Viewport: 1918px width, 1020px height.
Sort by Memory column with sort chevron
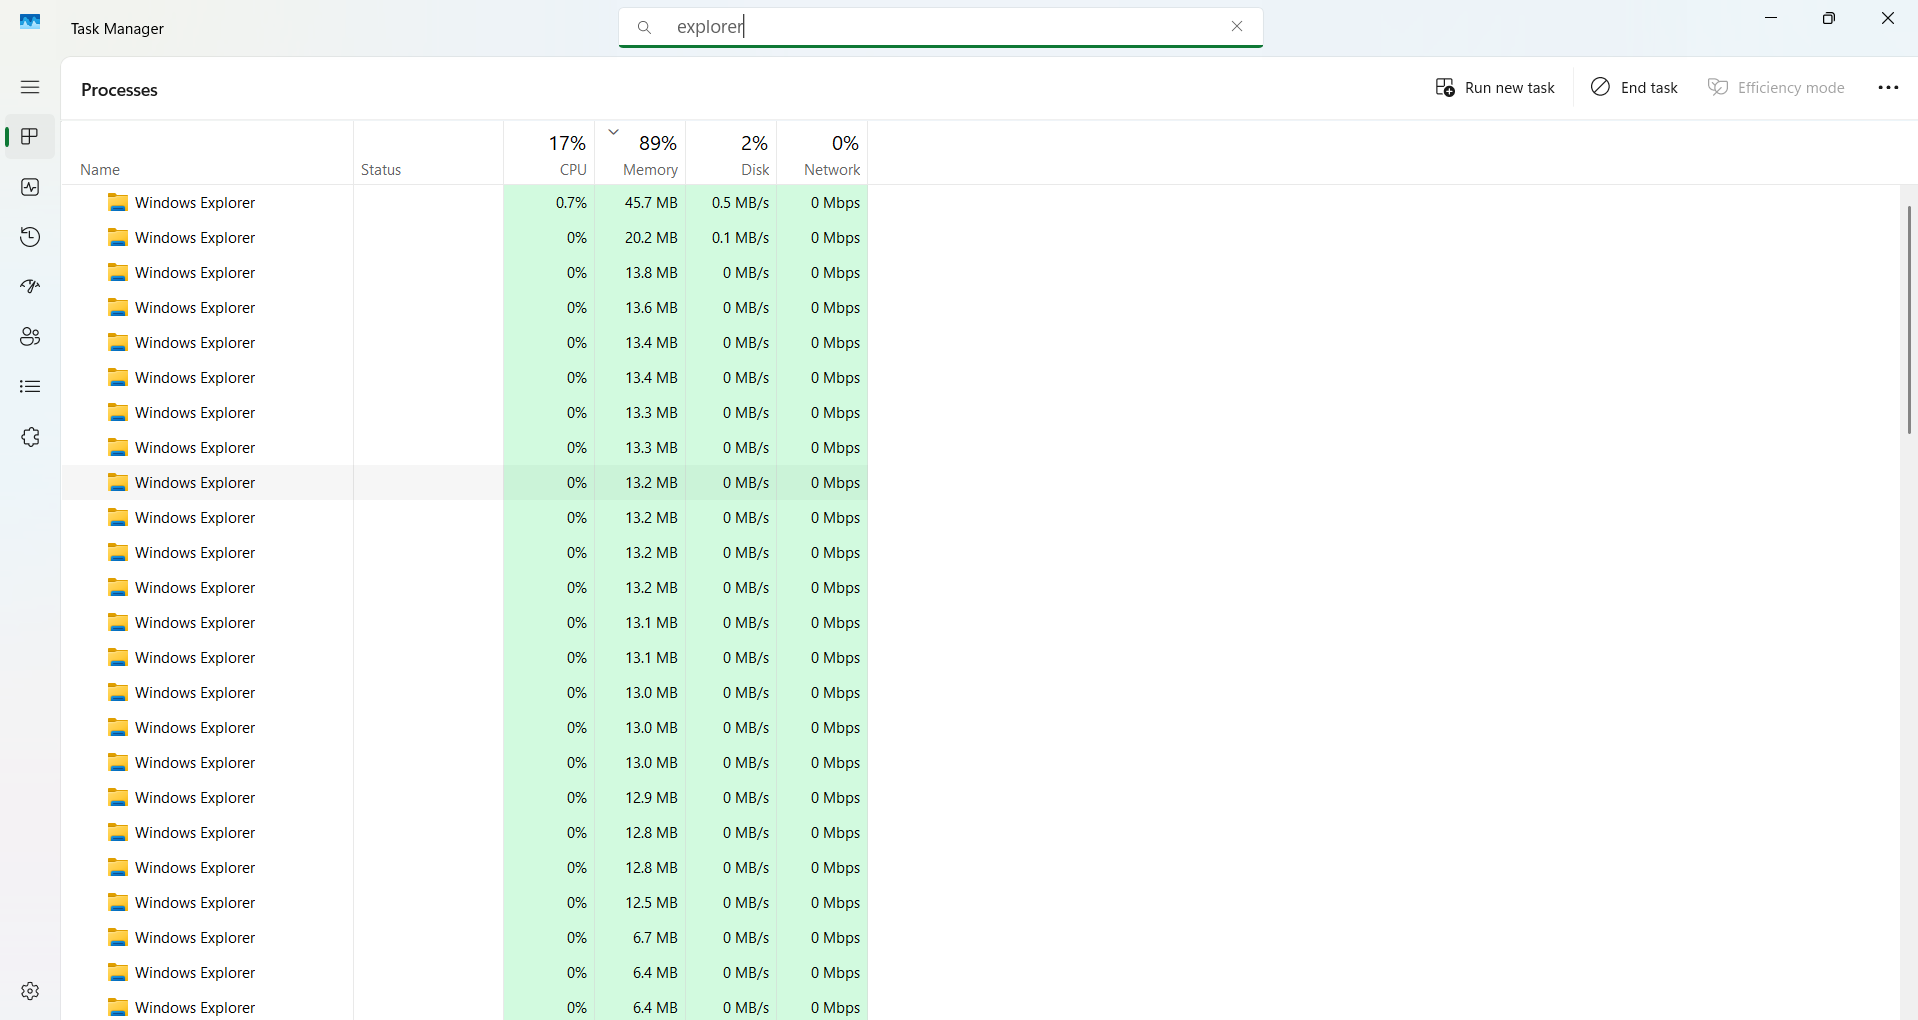[x=640, y=153]
